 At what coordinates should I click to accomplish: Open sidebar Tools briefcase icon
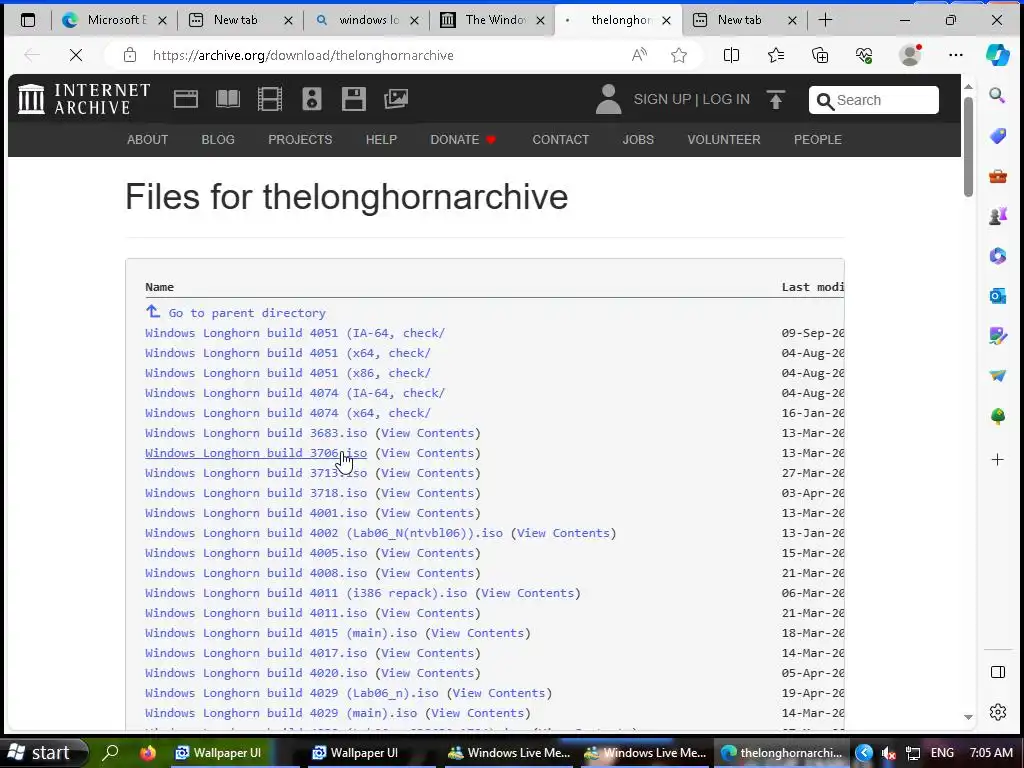point(997,176)
